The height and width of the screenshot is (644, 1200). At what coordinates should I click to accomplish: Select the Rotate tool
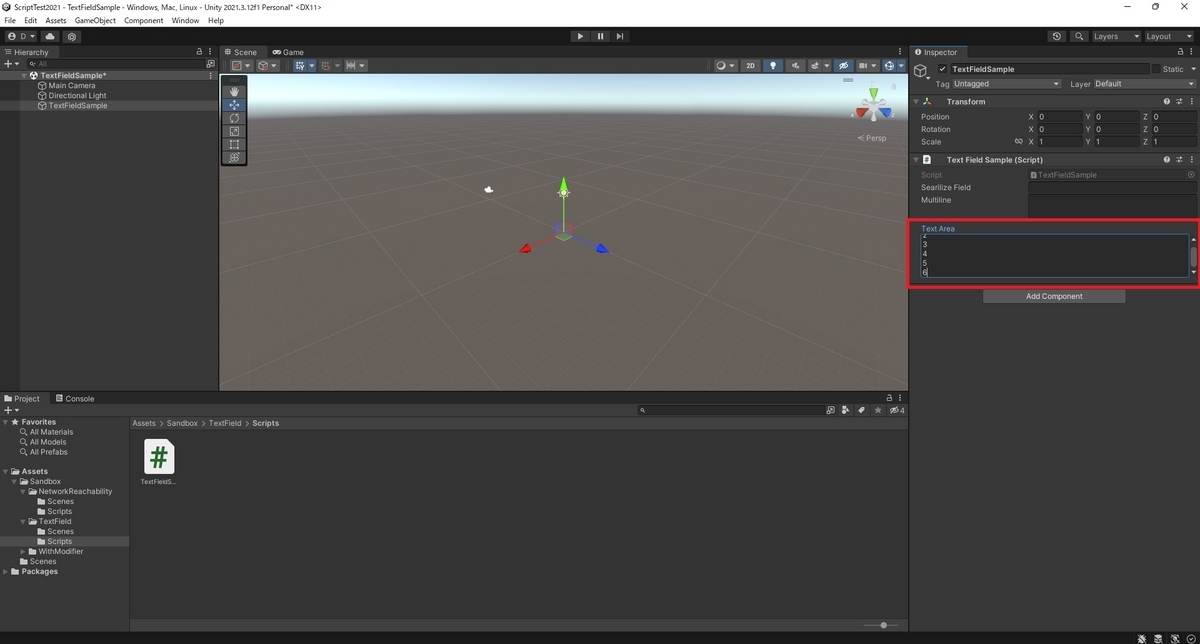[233, 117]
